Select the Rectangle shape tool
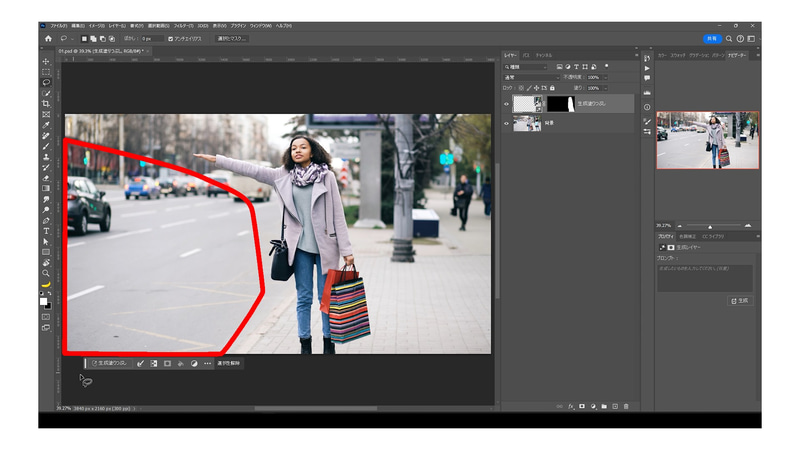Viewport: 800px width, 450px height. pos(46,252)
